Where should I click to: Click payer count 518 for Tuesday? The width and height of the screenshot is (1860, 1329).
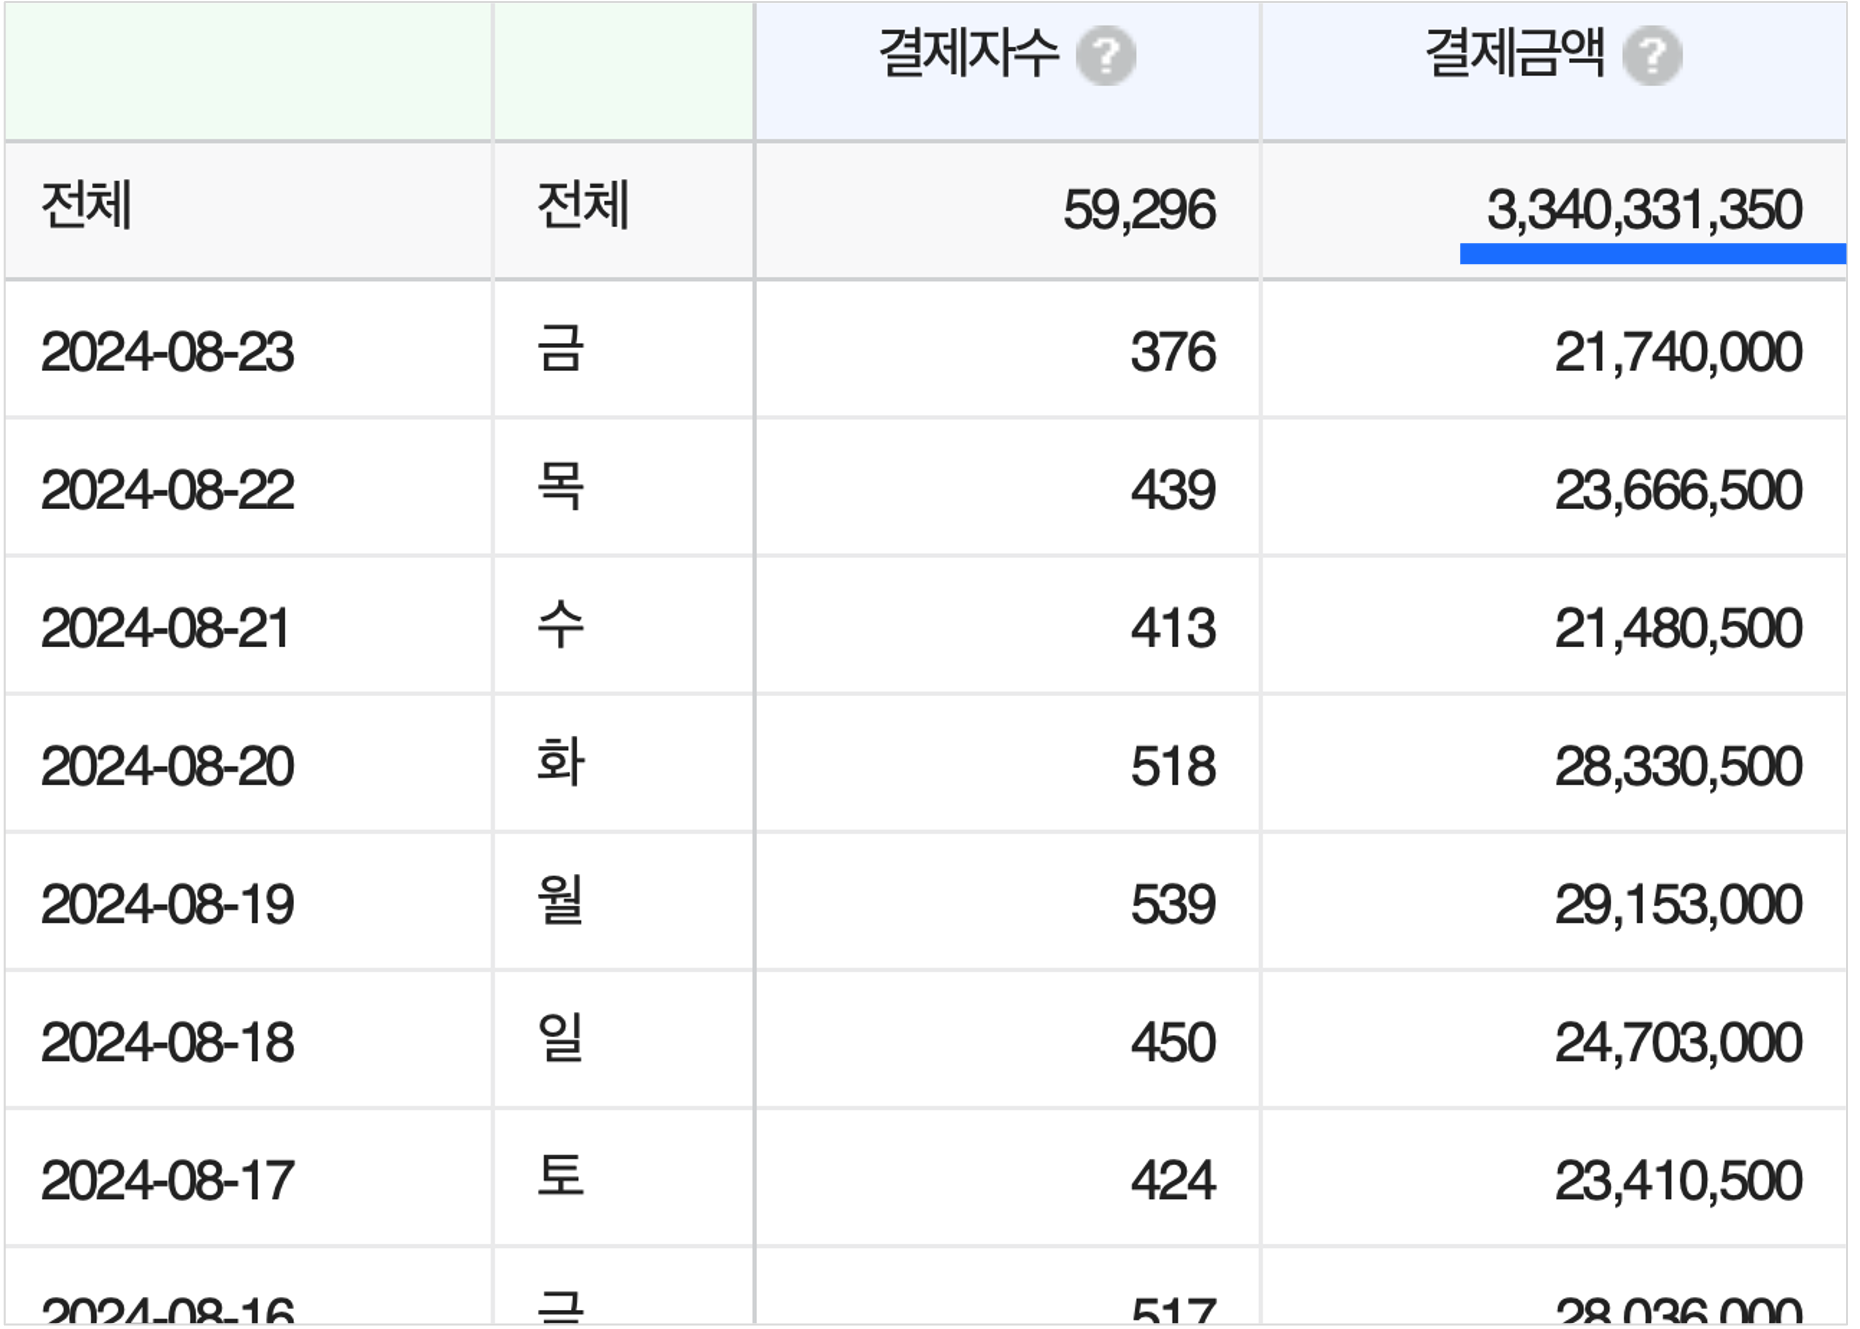tap(1172, 766)
